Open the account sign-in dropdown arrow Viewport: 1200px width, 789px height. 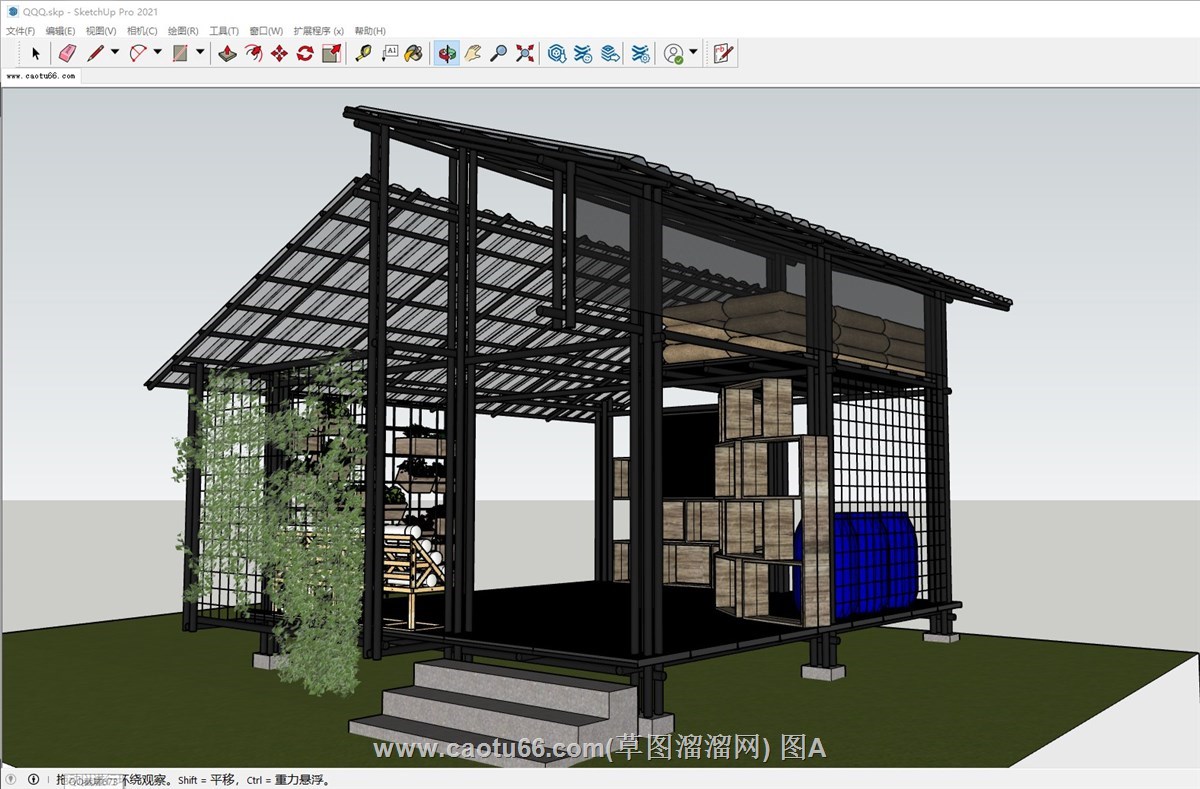coord(693,52)
